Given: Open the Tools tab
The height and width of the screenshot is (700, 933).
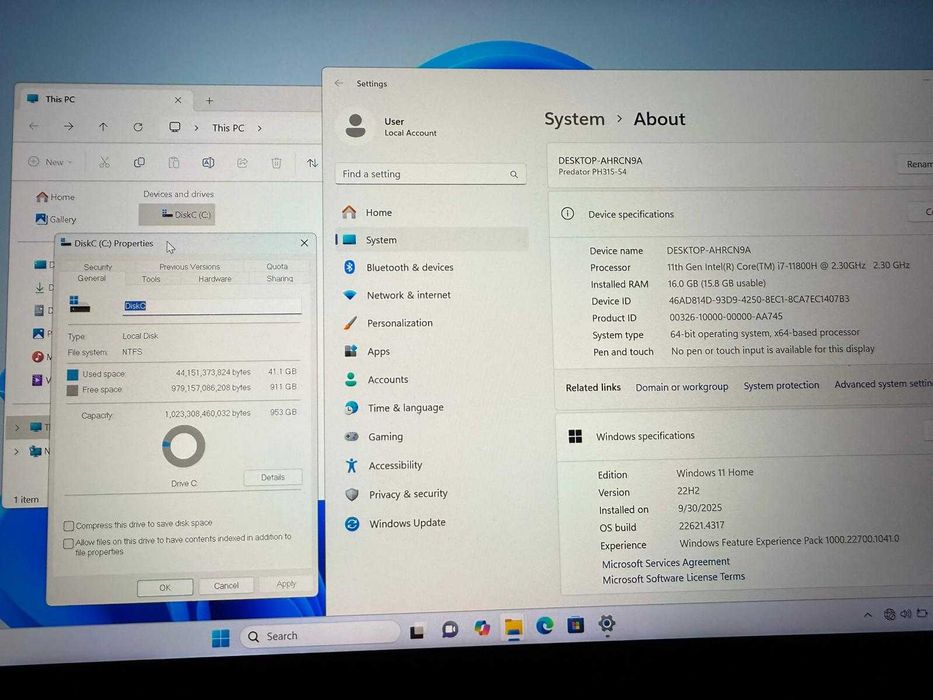Looking at the screenshot, I should tap(151, 279).
